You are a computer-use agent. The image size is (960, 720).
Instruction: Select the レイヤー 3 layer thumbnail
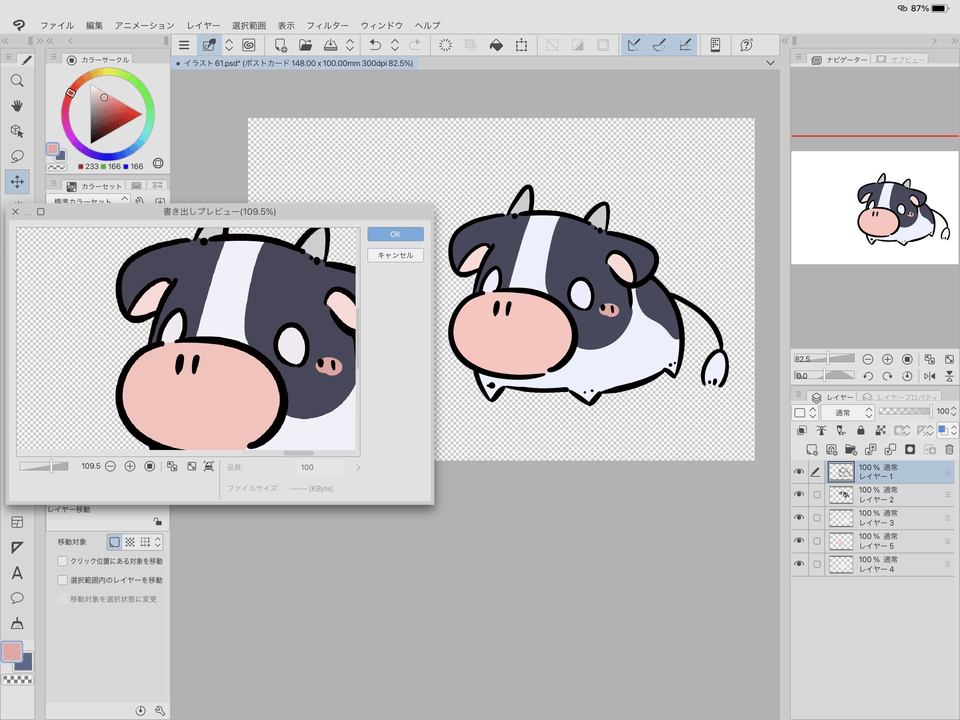click(841, 518)
